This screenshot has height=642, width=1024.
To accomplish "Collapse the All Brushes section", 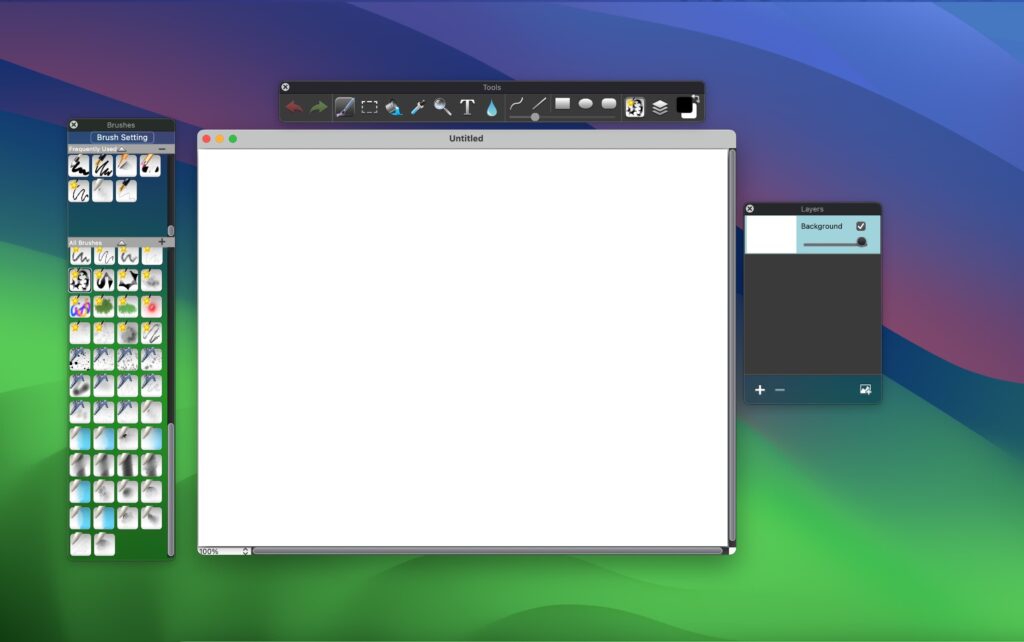I will pos(122,242).
